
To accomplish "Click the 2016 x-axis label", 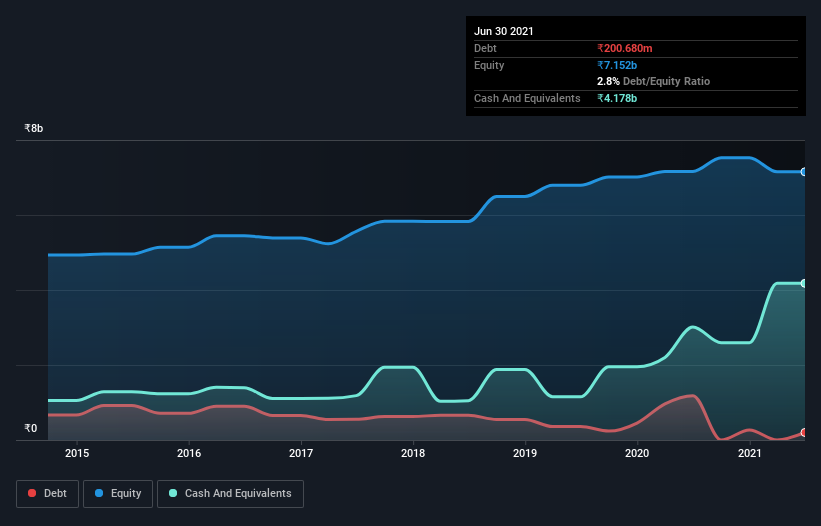I will 189,453.
